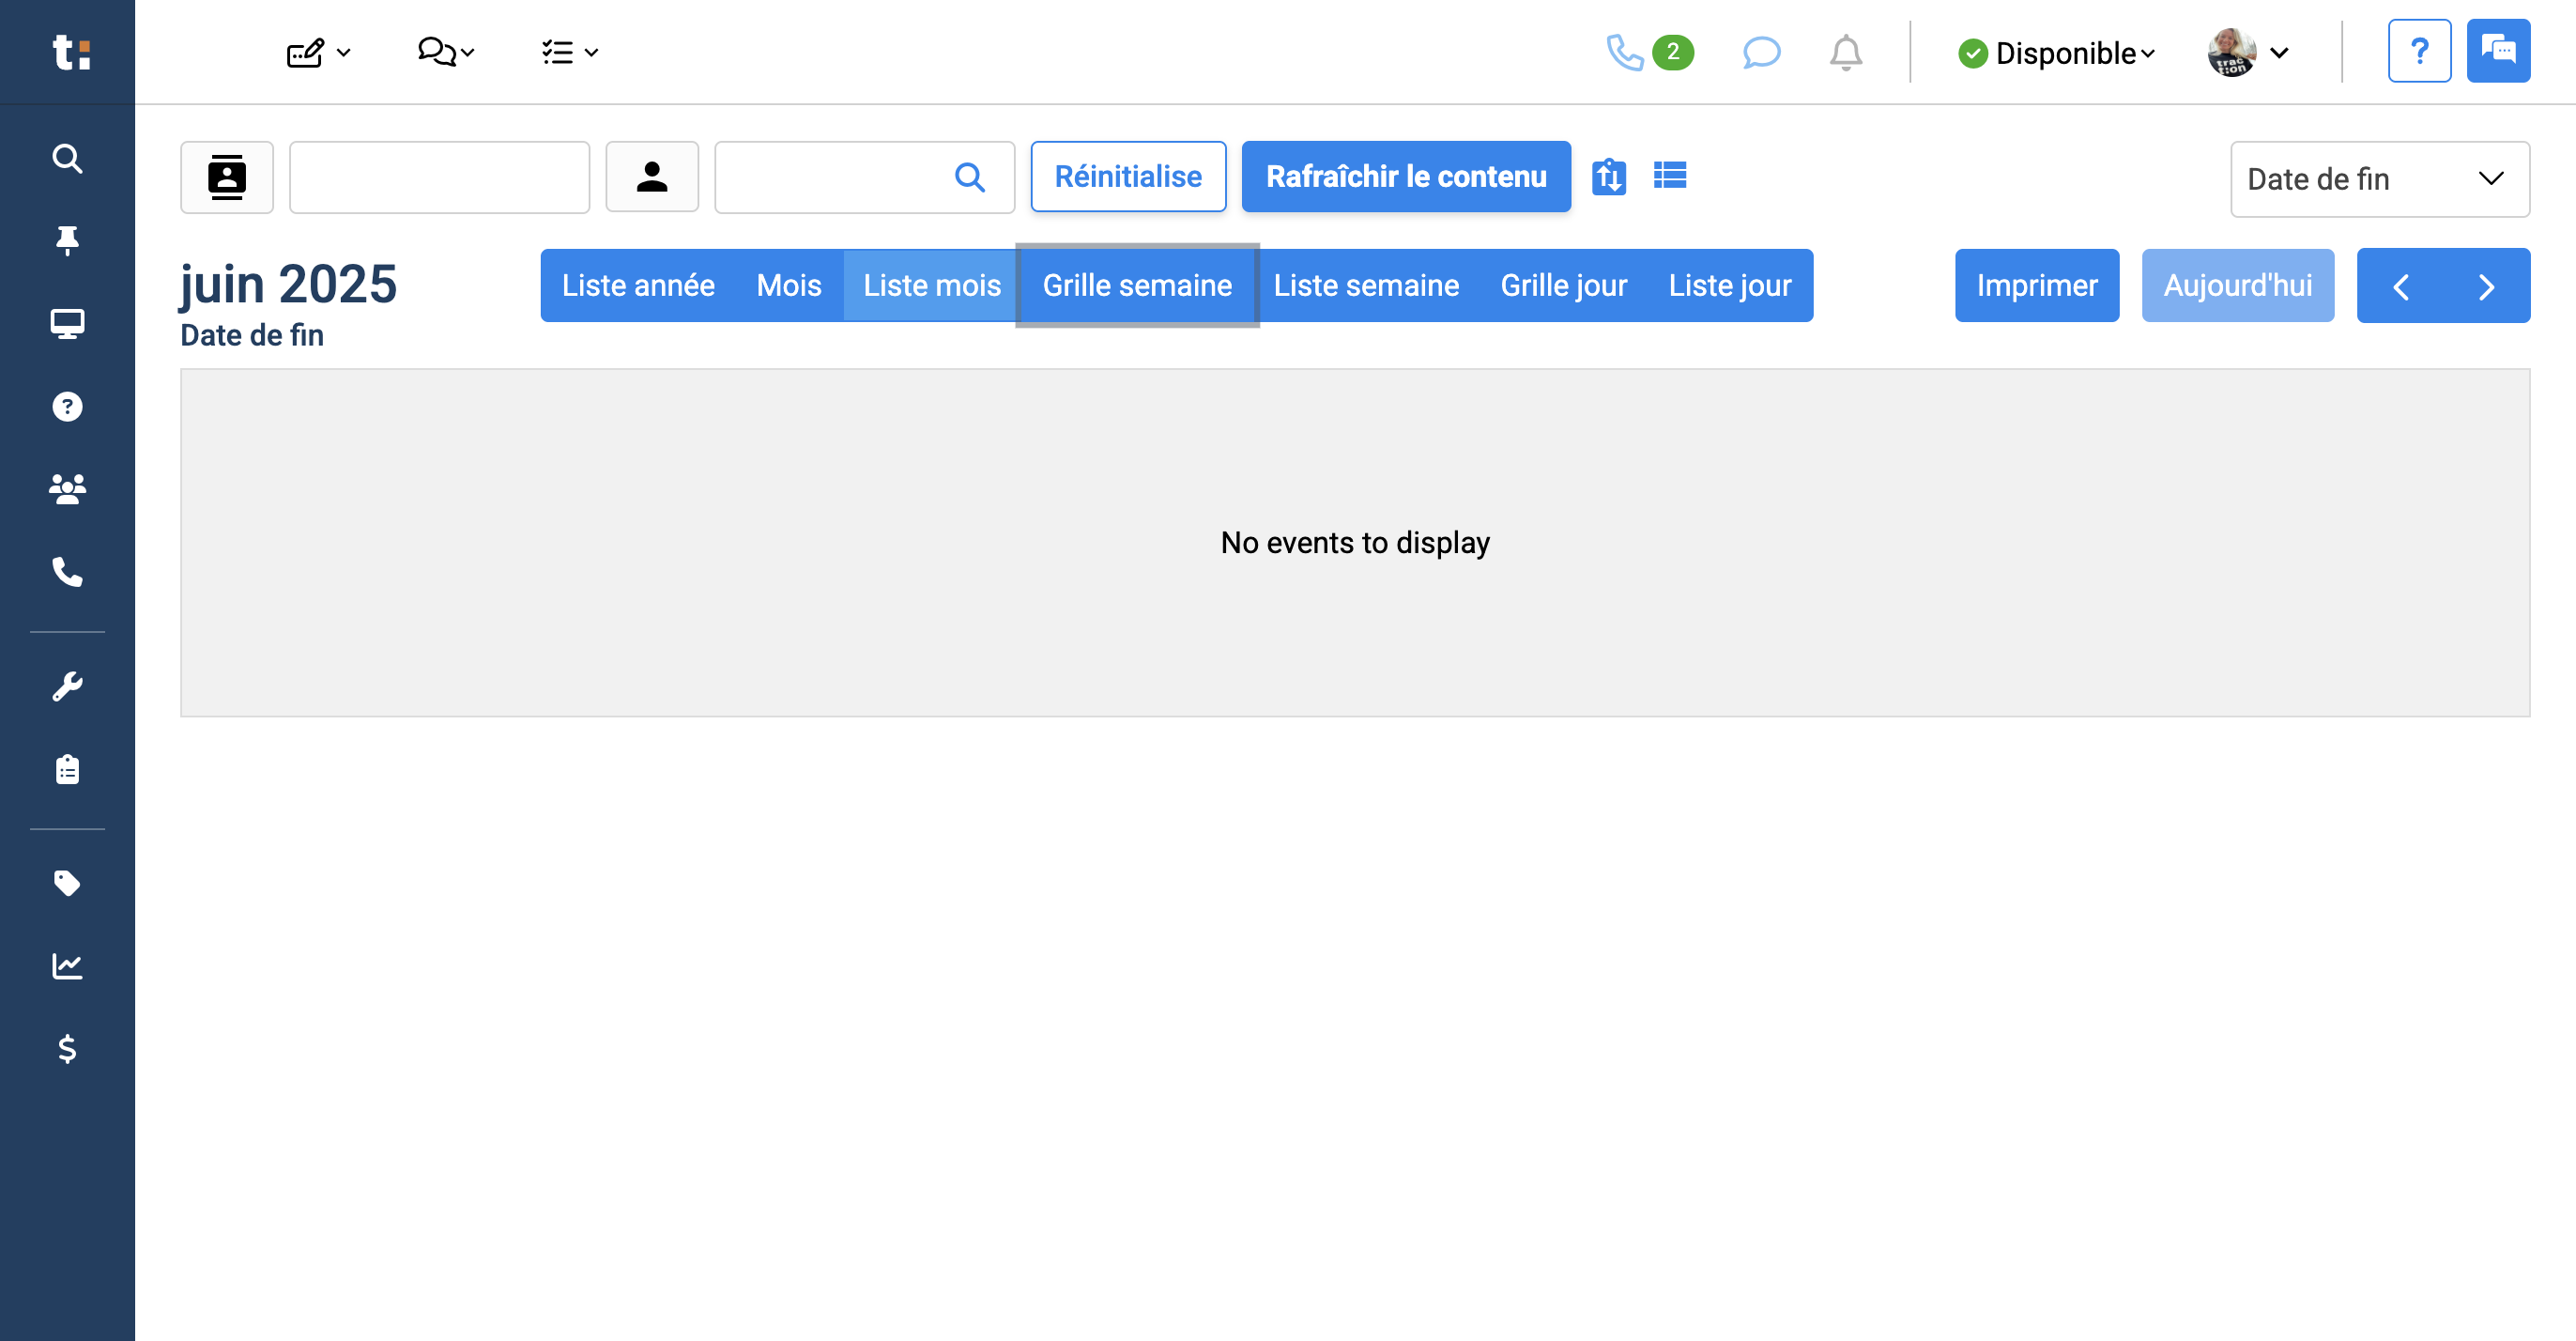This screenshot has height=1341, width=2576.
Task: Expand the Disponible status dropdown
Action: [x=2056, y=53]
